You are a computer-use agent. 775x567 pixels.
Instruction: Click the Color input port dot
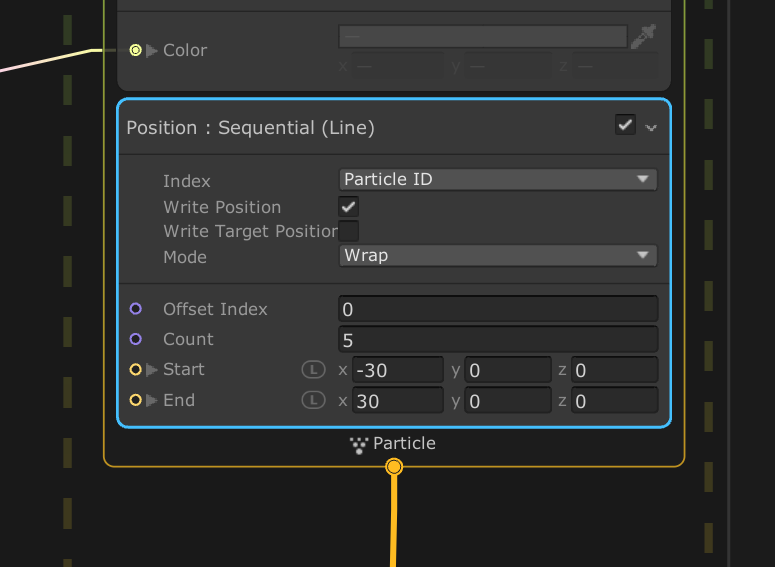[x=136, y=50]
